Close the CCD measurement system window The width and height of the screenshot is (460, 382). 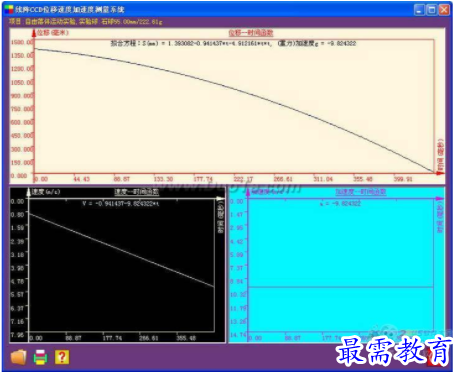[x=444, y=10]
